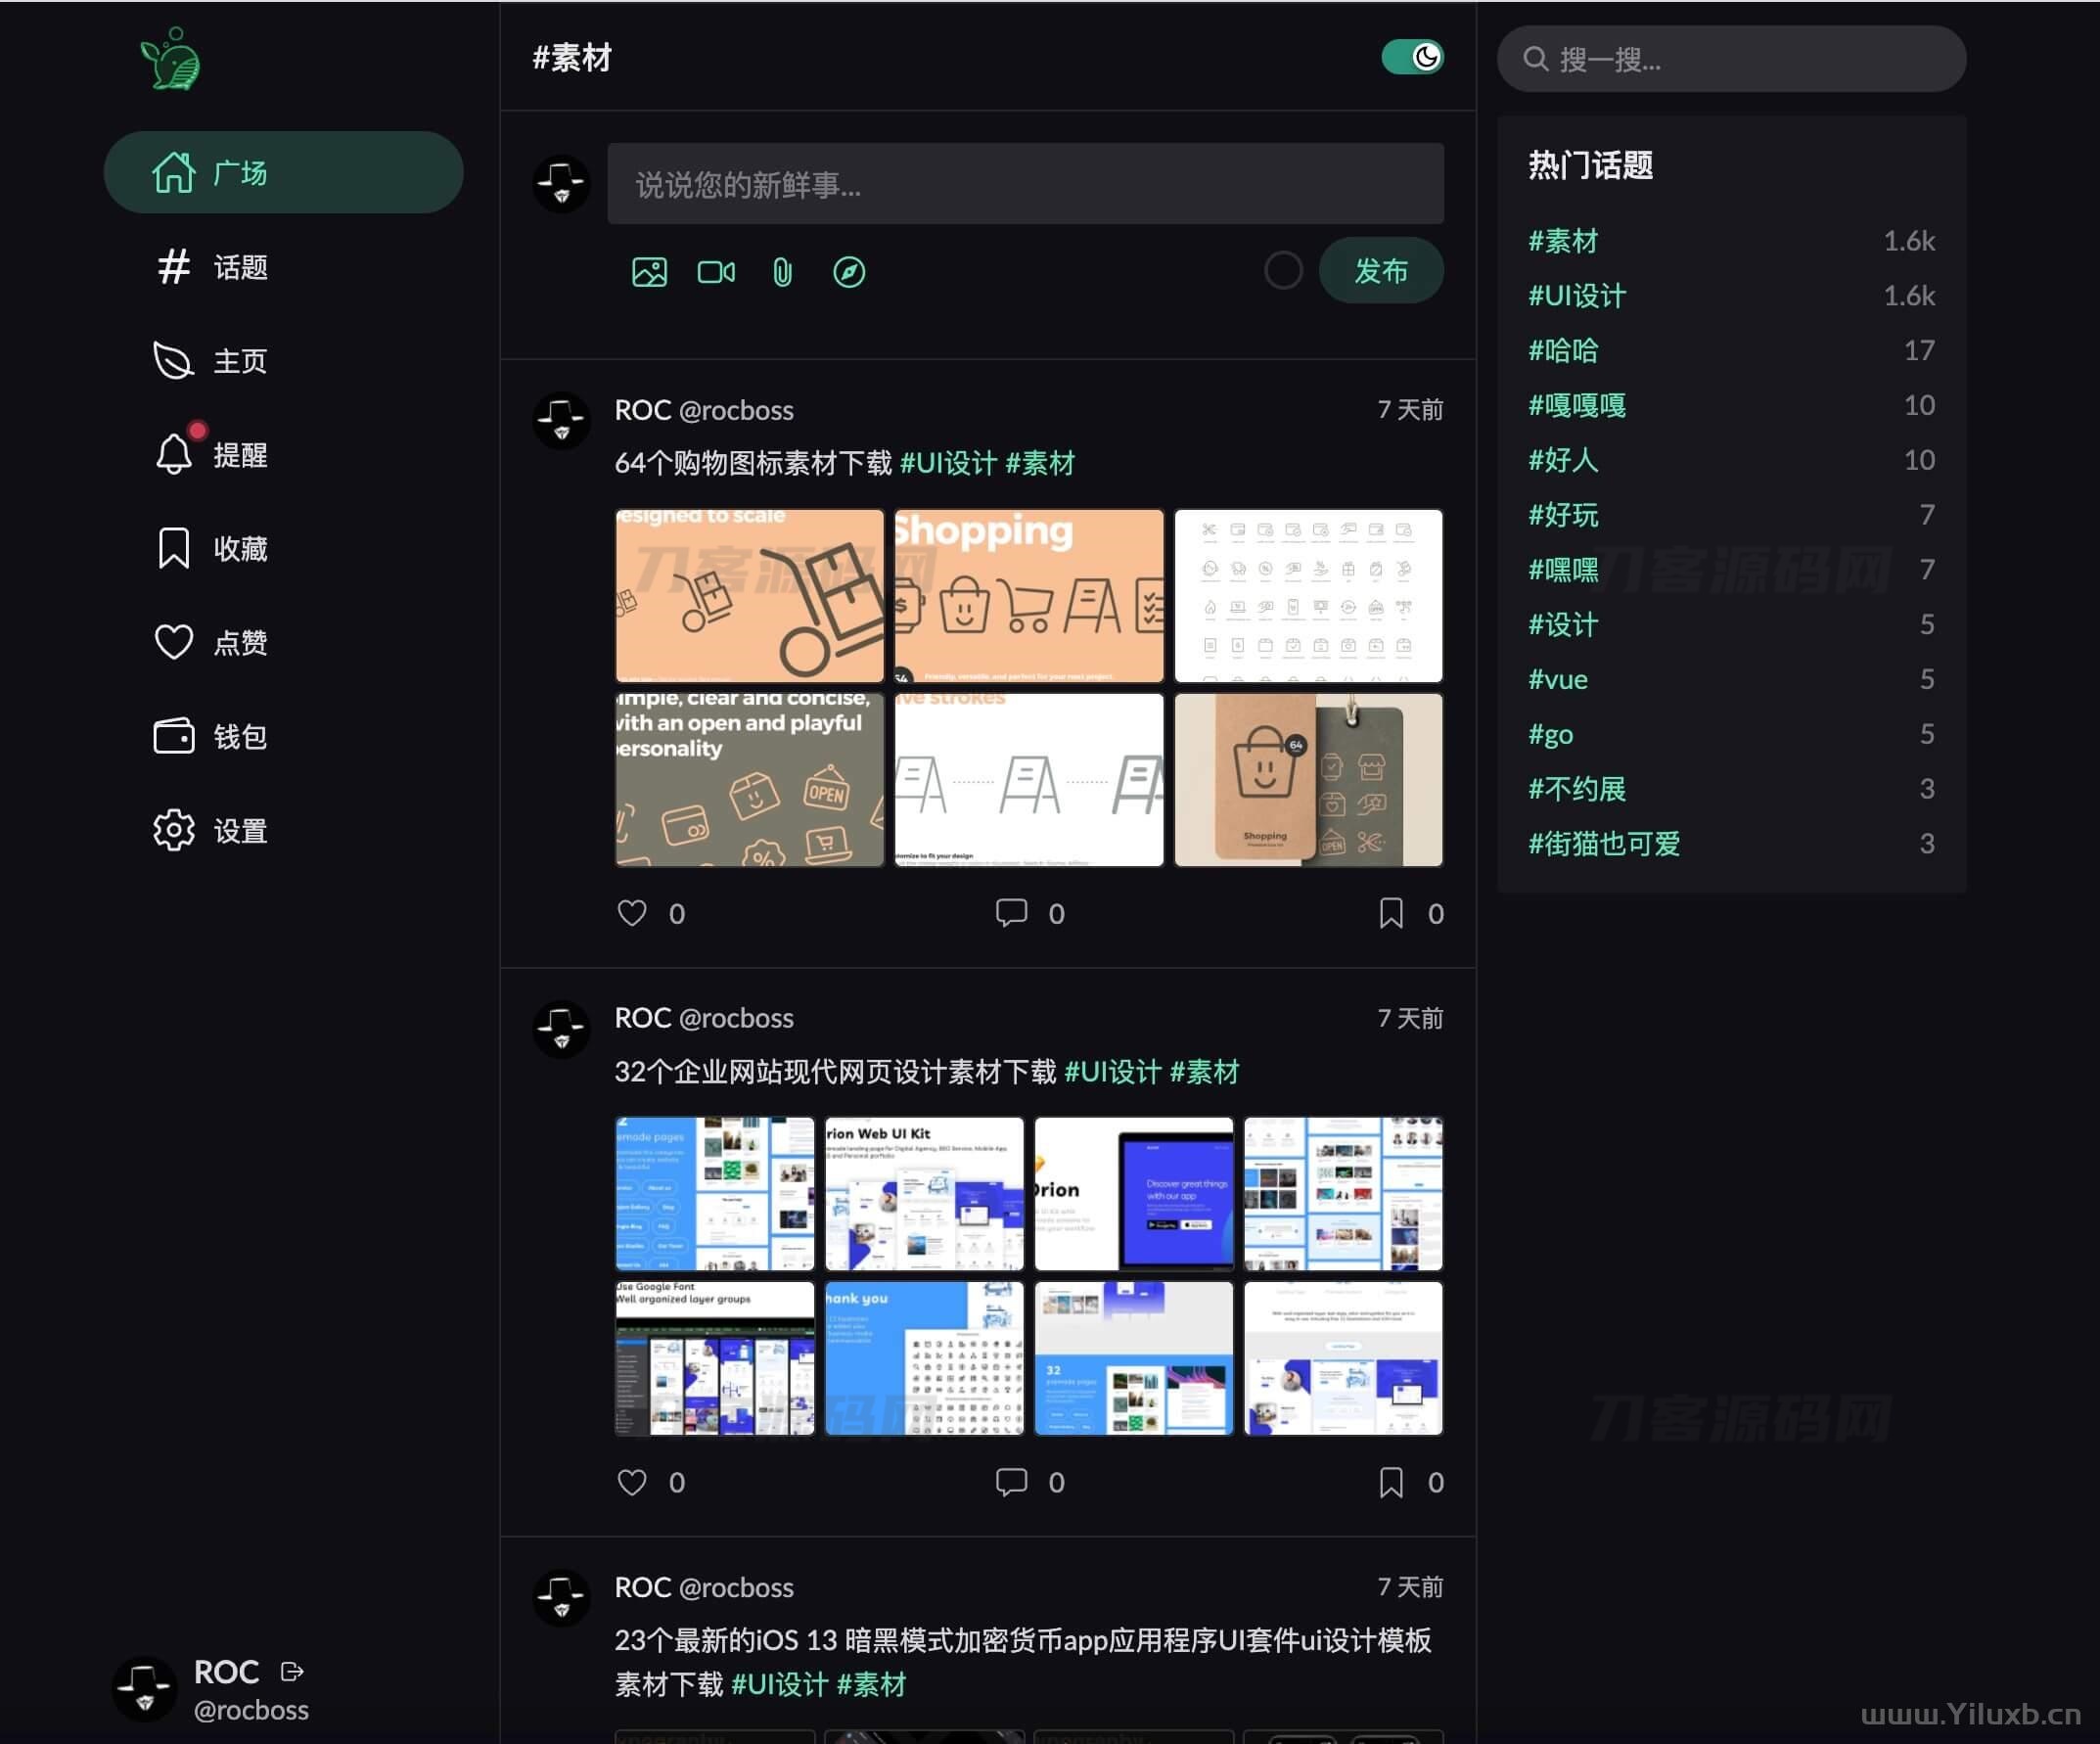Image resolution: width=2100 pixels, height=1744 pixels.
Task: Open comments on the first post
Action: coord(1012,913)
